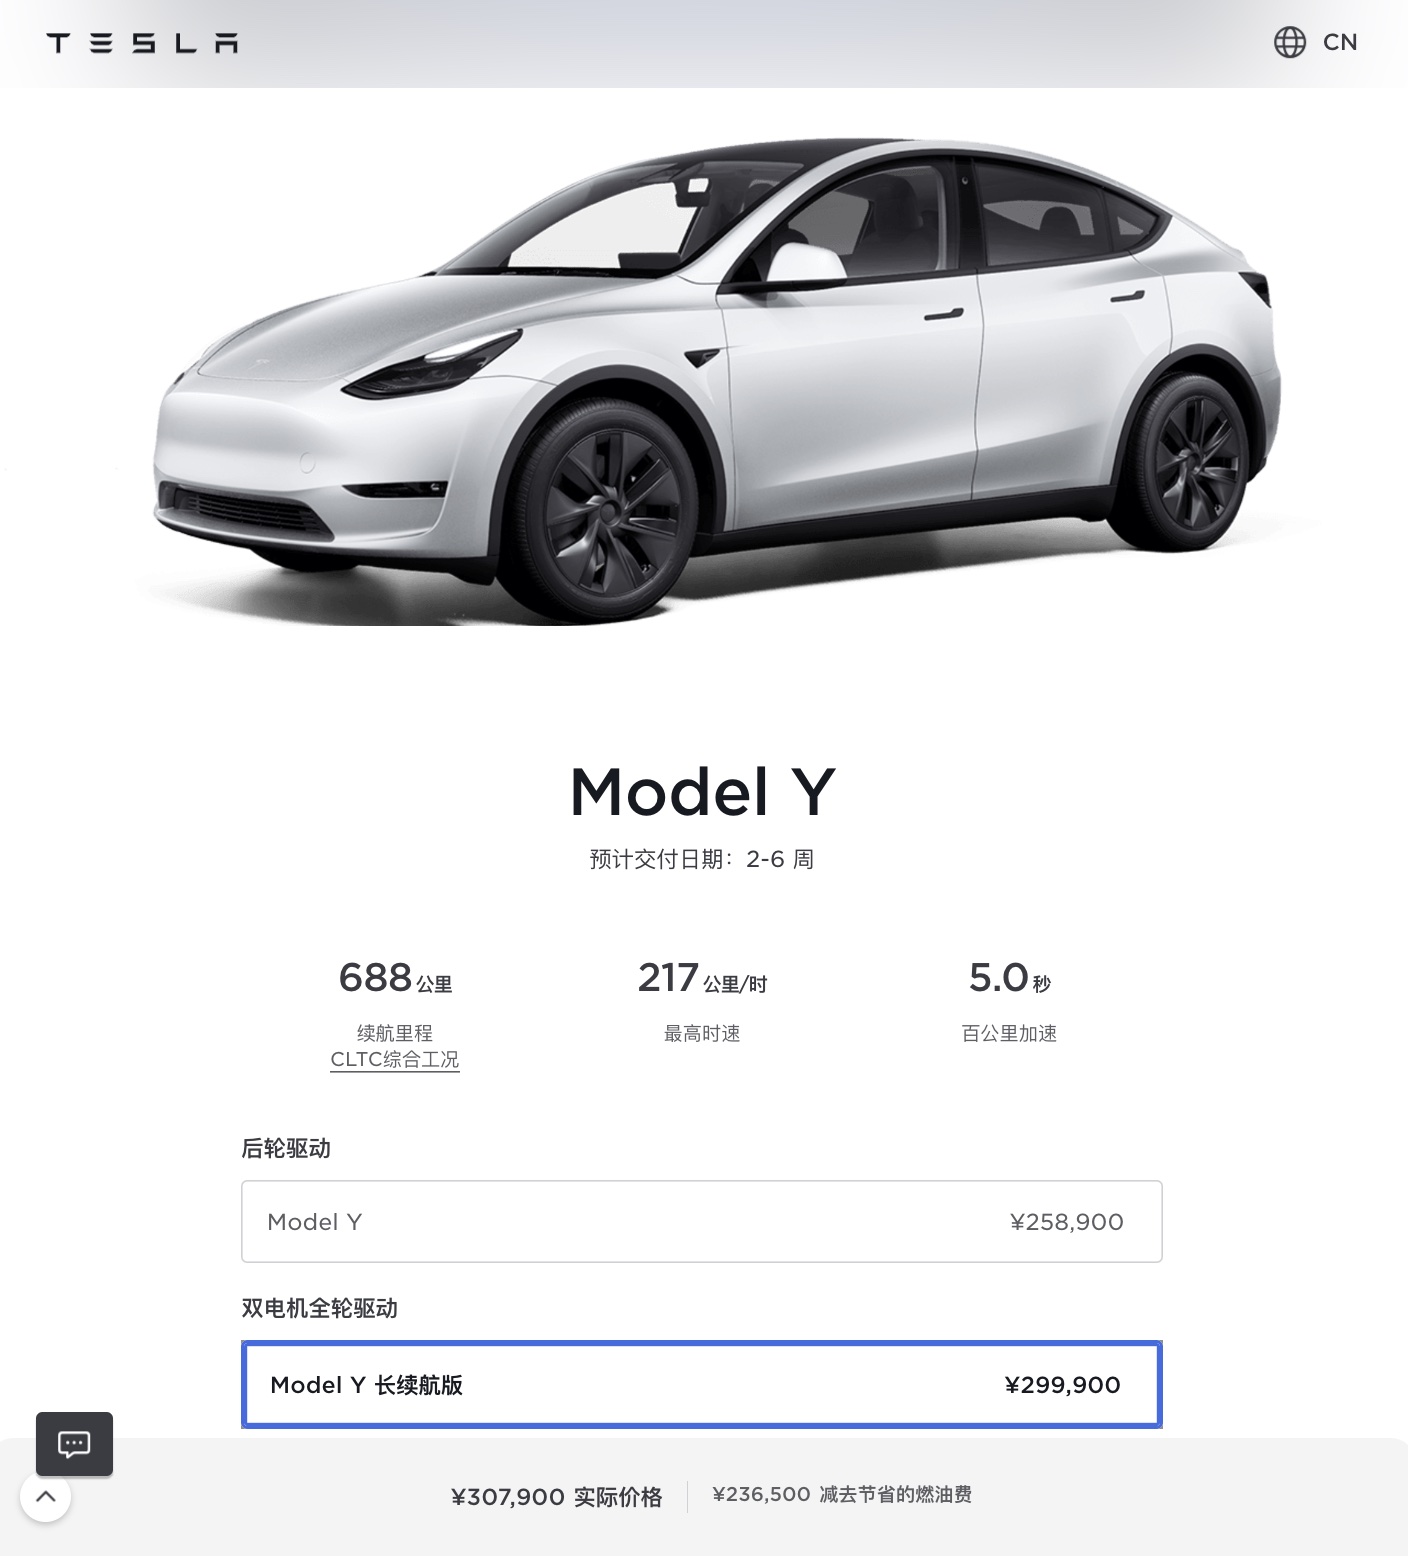Click the white side mirror on the car
1408x1556 pixels.
[x=803, y=261]
